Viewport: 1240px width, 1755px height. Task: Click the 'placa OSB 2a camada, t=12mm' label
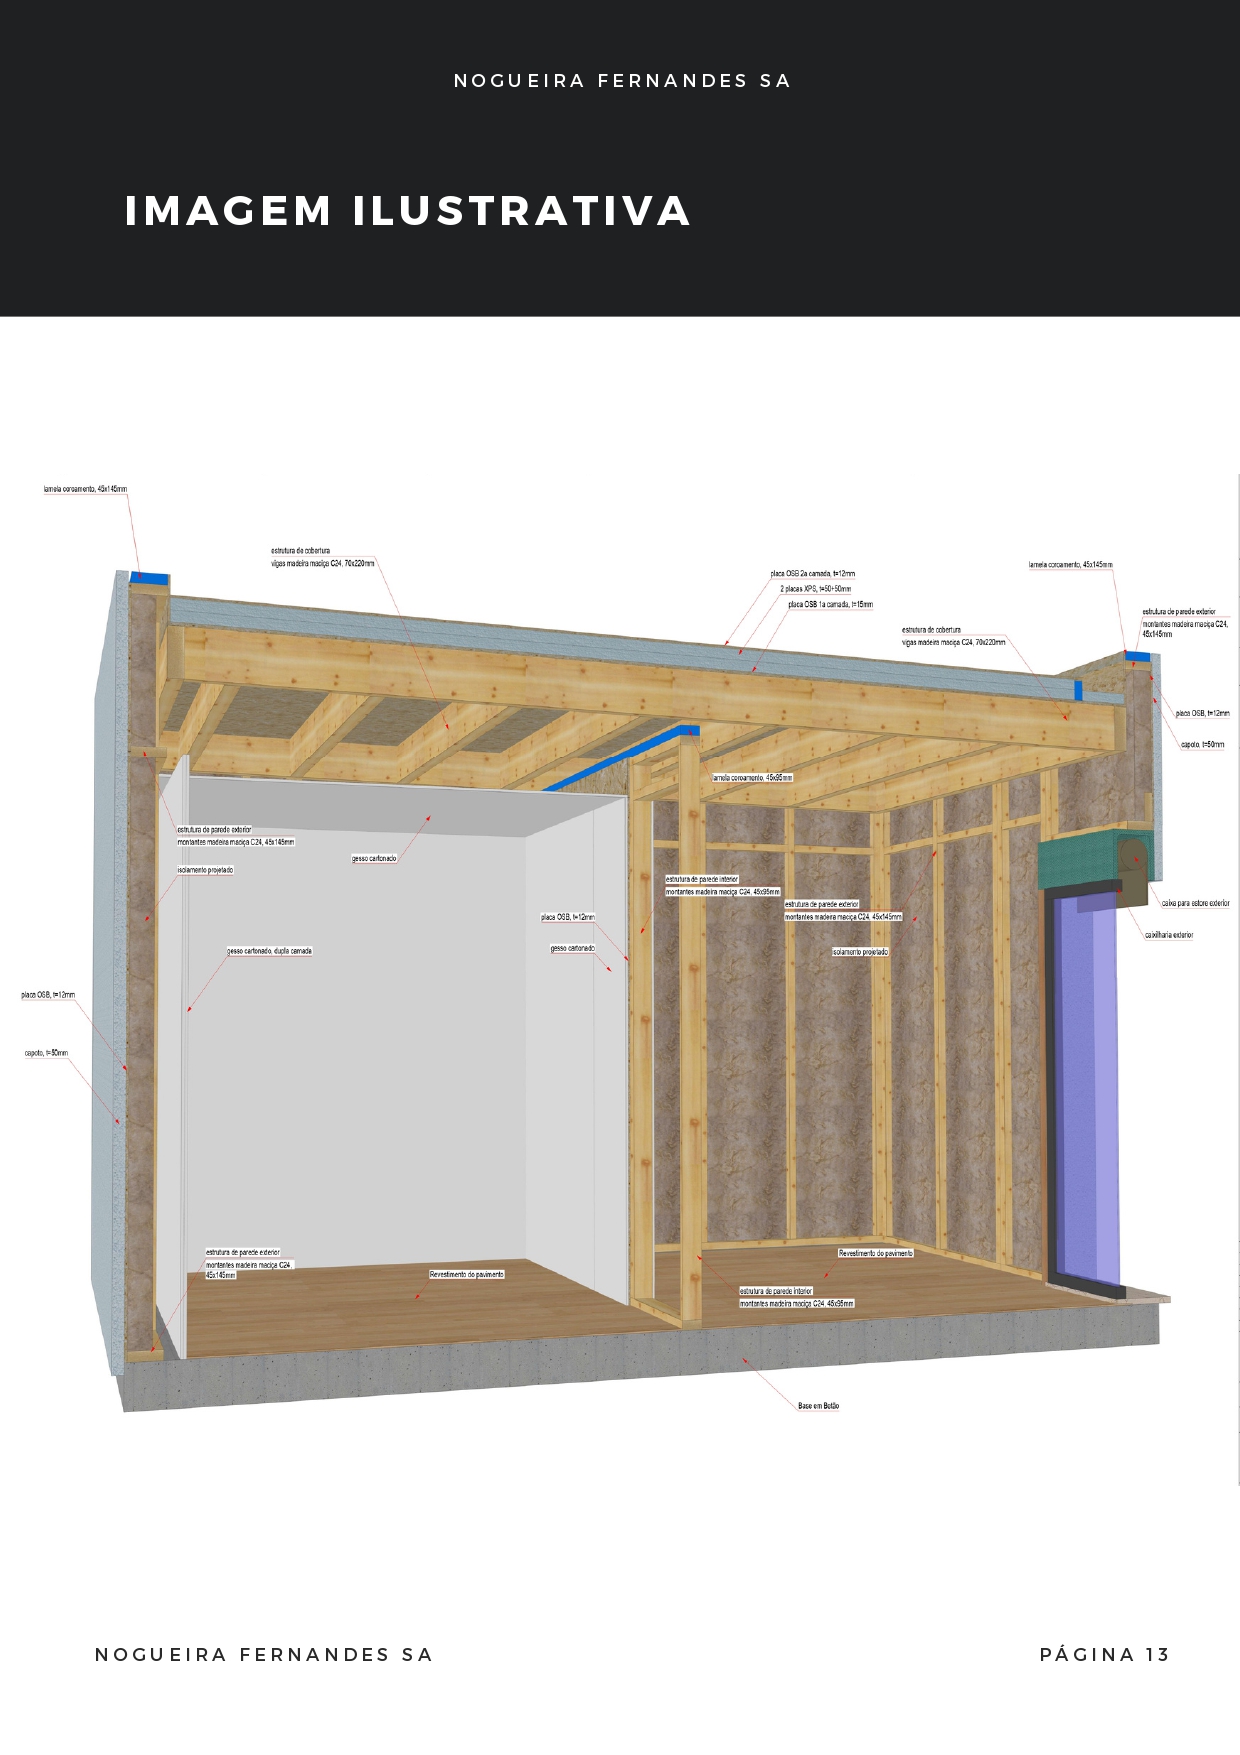812,574
